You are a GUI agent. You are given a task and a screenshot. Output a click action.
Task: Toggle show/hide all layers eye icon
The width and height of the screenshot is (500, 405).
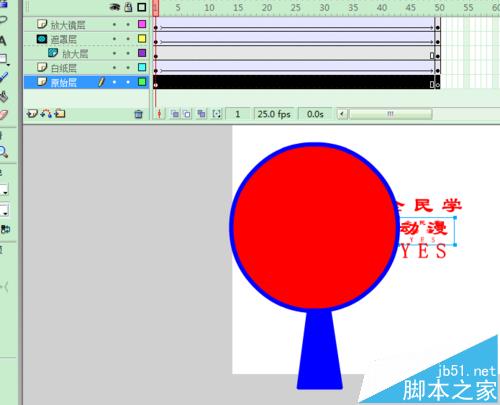pyautogui.click(x=115, y=7)
